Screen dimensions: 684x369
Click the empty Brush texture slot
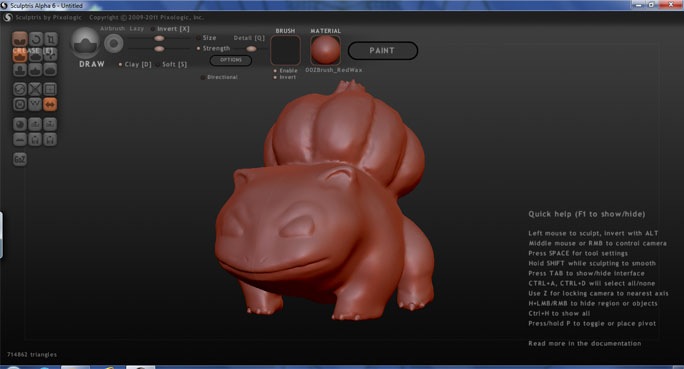tap(285, 50)
